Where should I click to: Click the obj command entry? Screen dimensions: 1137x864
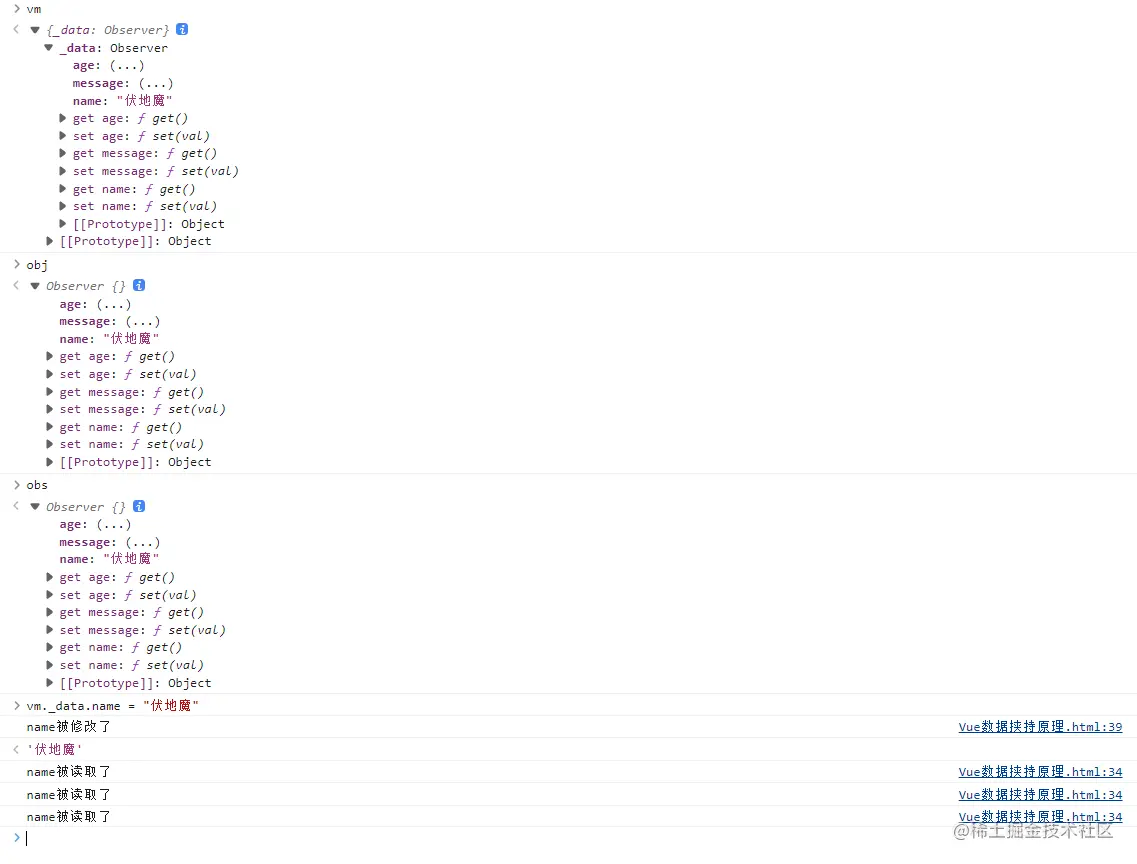pos(37,265)
